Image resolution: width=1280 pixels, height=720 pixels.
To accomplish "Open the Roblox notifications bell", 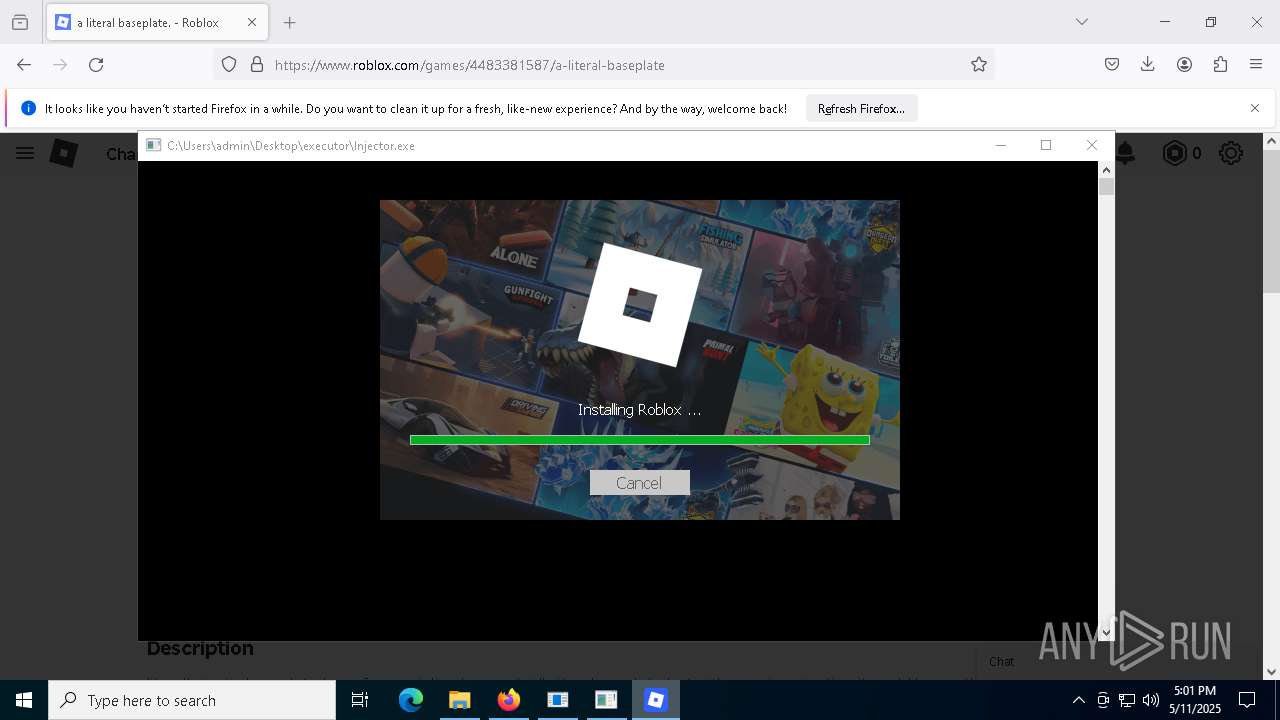I will [1126, 153].
